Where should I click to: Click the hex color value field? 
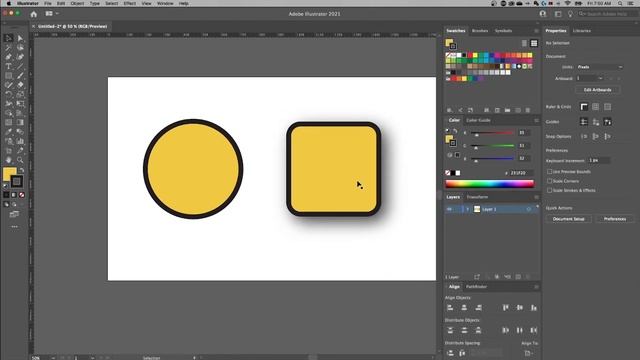[x=521, y=173]
